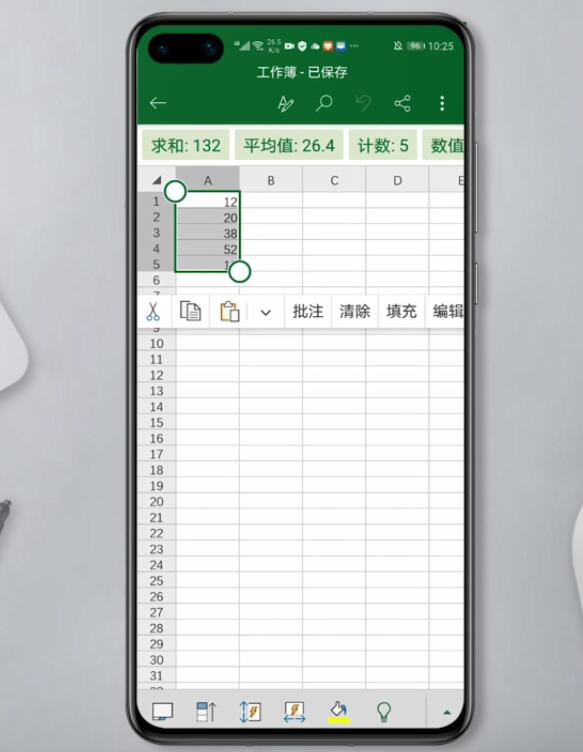Image resolution: width=583 pixels, height=752 pixels.
Task: Tap the scissors cut icon
Action: tap(153, 312)
